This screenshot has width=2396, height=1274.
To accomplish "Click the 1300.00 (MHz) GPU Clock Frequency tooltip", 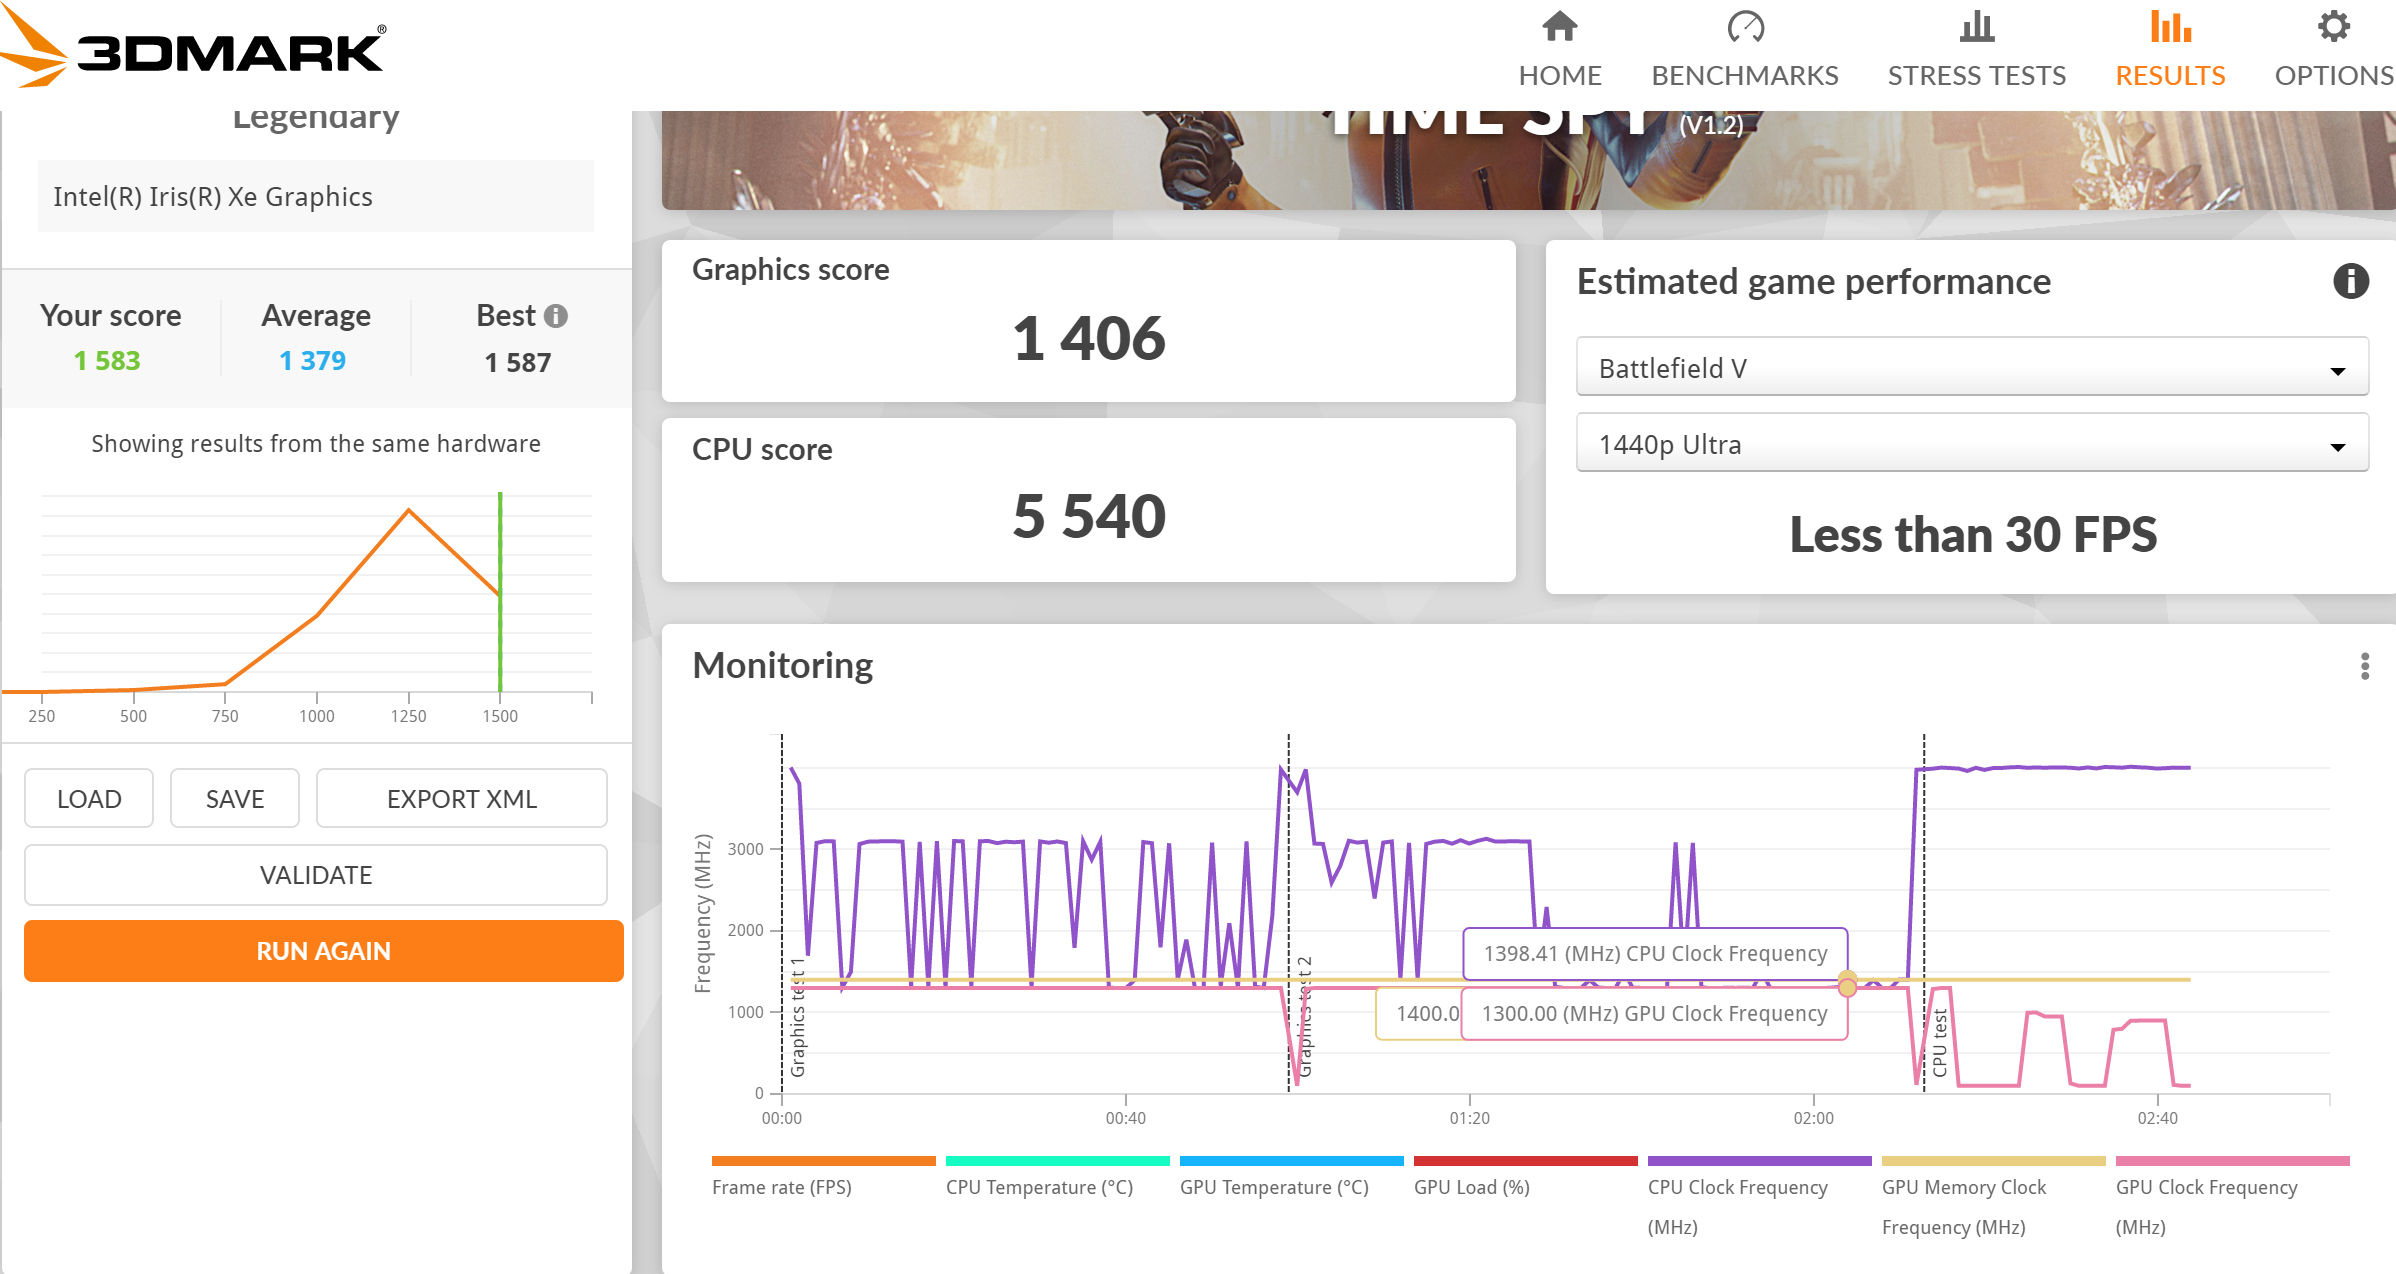I will click(x=1654, y=1014).
